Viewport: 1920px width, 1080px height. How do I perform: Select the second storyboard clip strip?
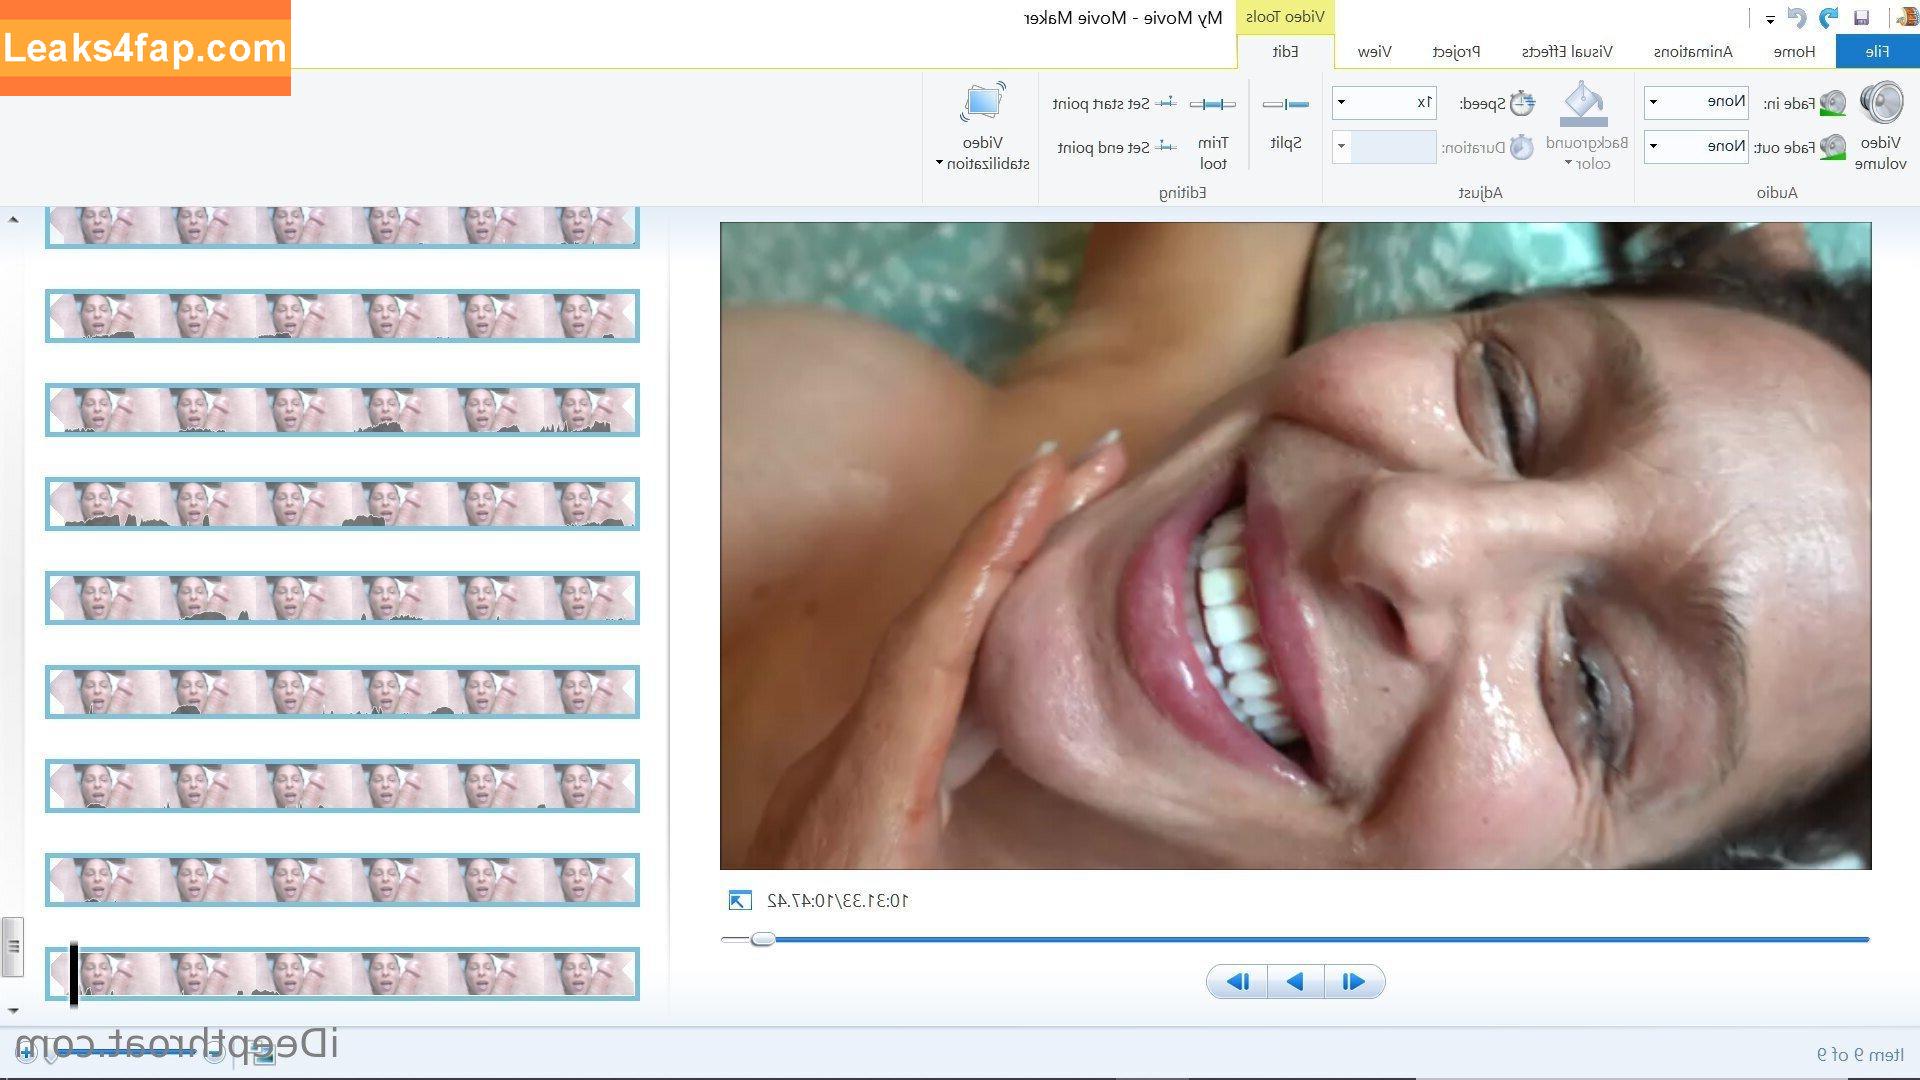tap(342, 316)
